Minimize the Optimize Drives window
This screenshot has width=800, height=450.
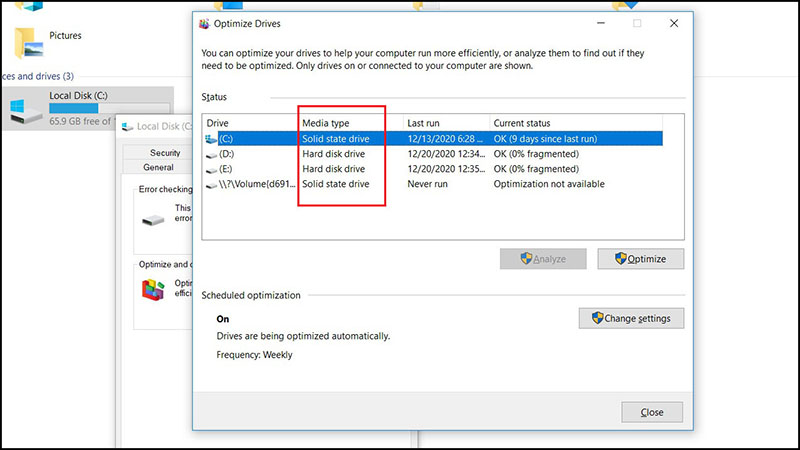(600, 23)
